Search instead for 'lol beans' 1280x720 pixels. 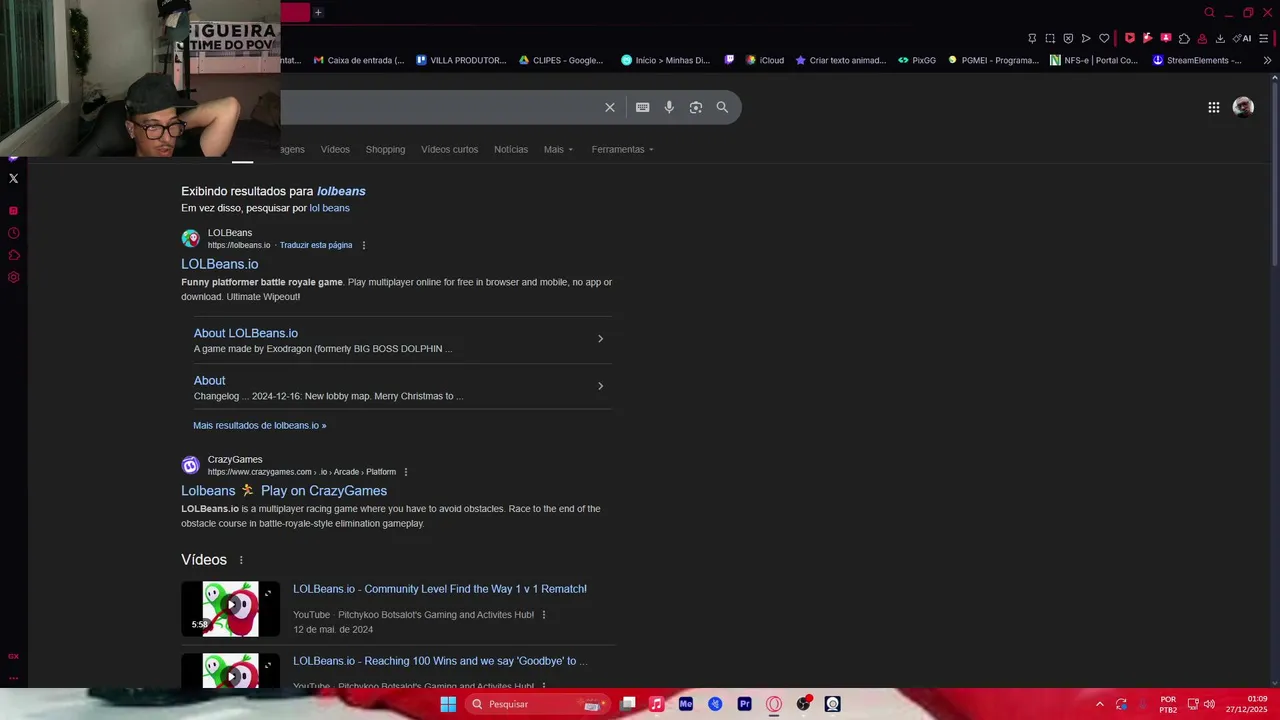click(x=329, y=208)
